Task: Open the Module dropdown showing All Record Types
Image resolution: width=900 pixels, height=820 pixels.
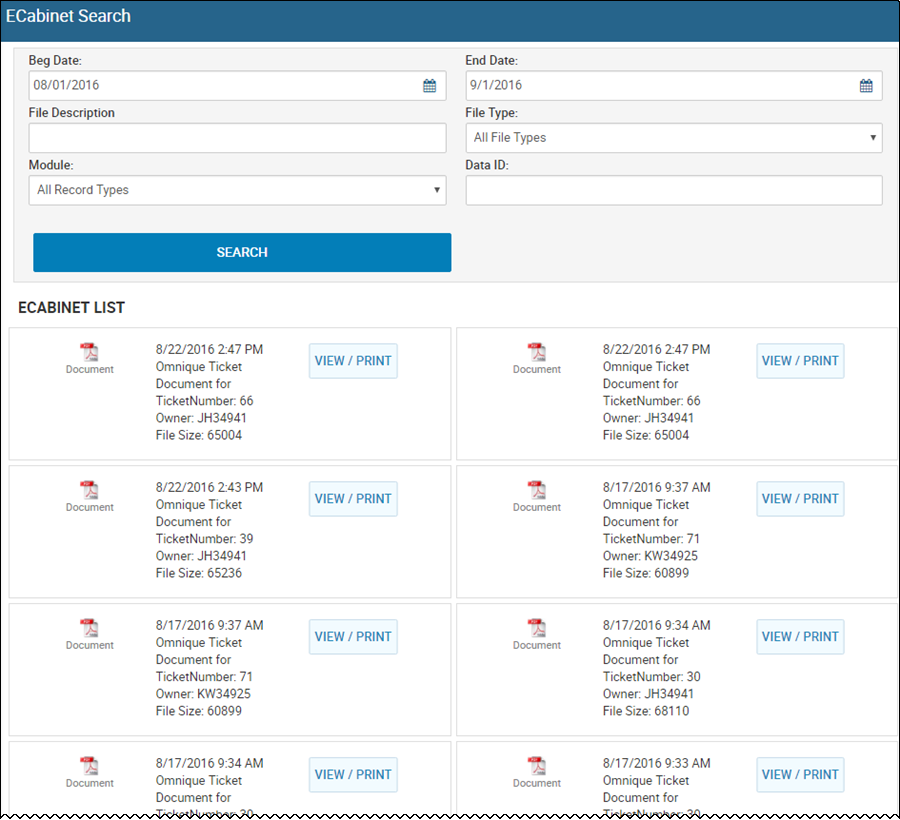Action: click(238, 190)
